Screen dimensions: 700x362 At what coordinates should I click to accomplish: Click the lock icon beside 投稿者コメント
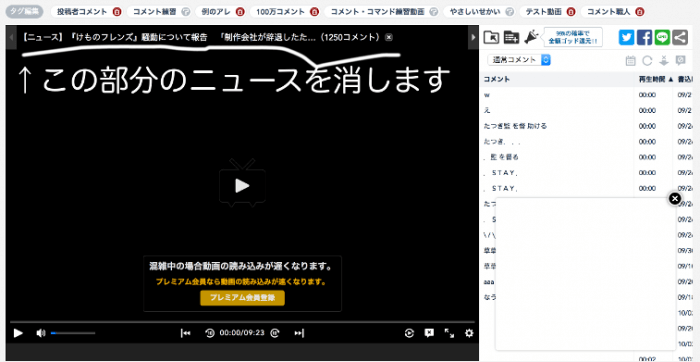[117, 12]
